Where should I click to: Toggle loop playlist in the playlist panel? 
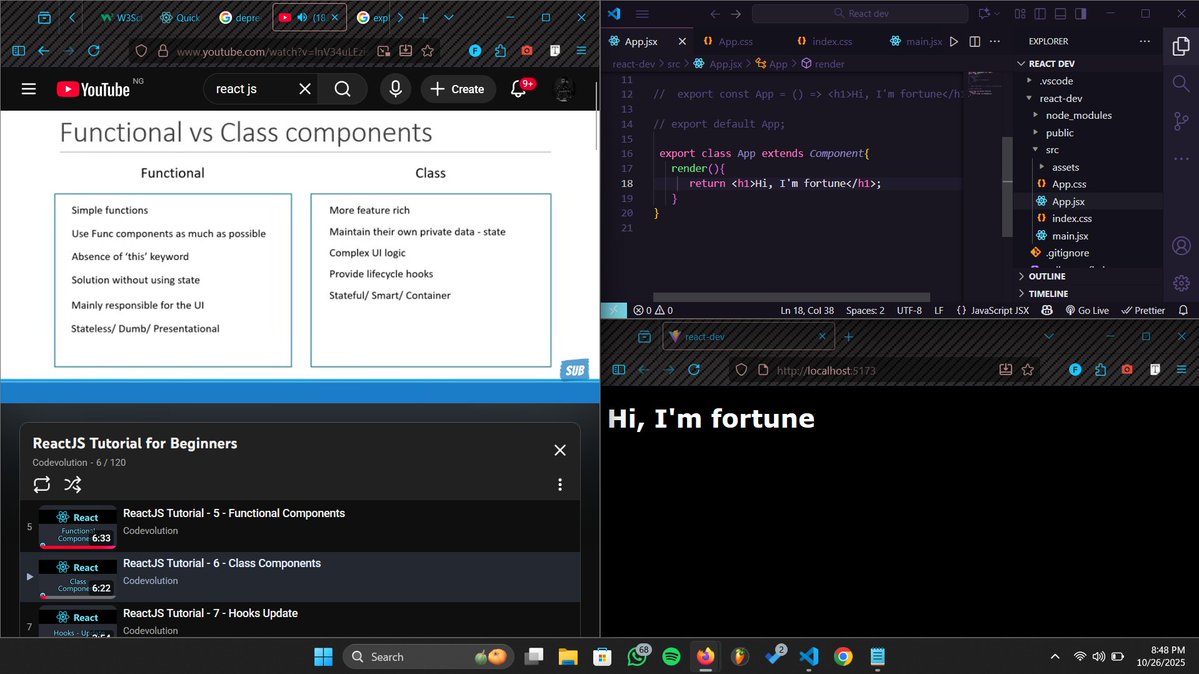[41, 484]
